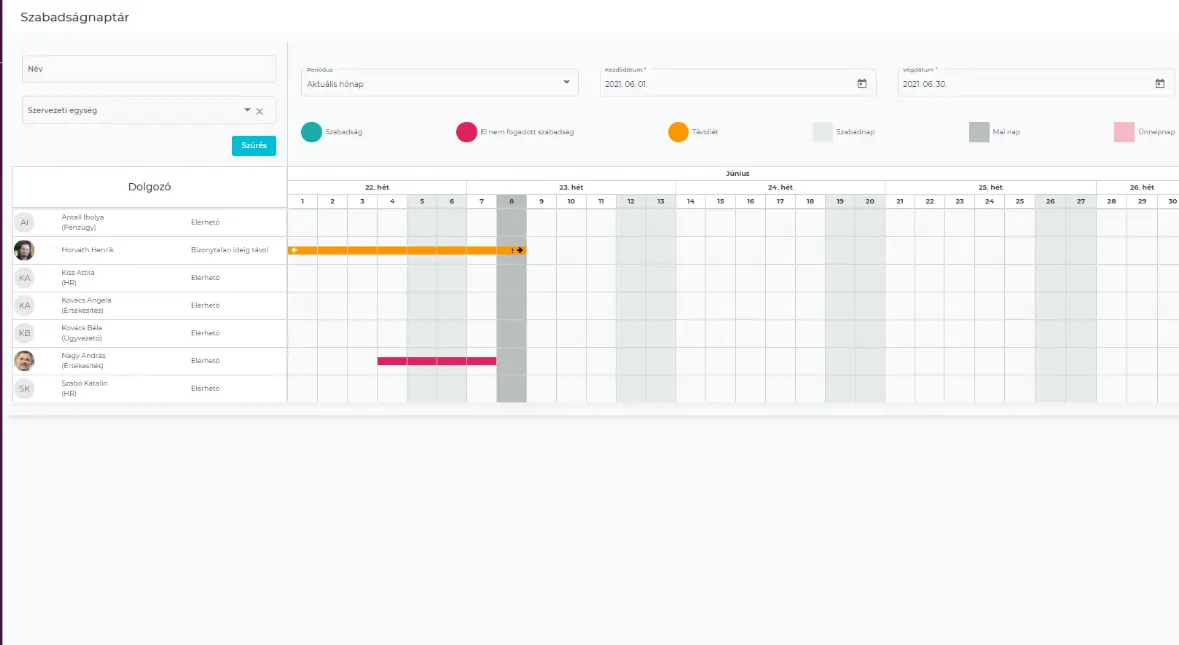Open the Kezdődátum calendar picker icon
Viewport: 1179px width, 645px height.
[x=861, y=84]
